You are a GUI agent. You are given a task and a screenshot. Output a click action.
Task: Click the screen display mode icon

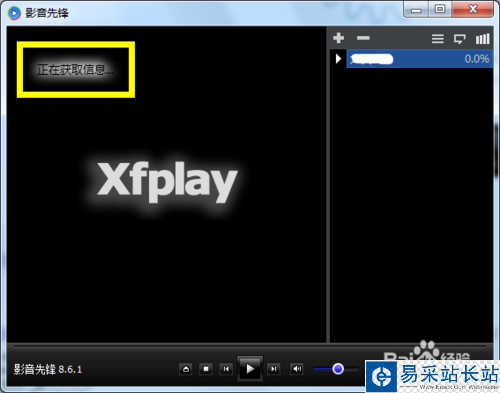click(460, 39)
